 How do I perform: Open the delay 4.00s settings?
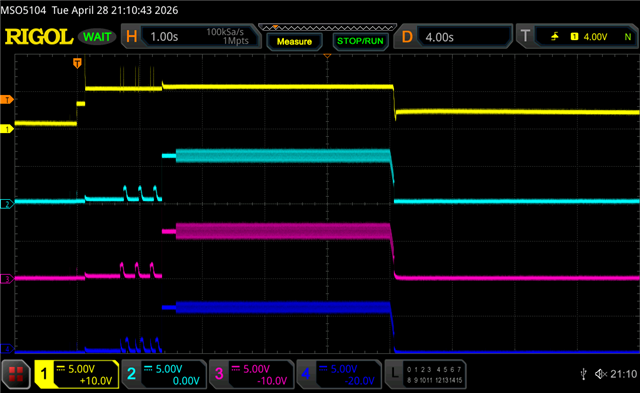point(453,37)
